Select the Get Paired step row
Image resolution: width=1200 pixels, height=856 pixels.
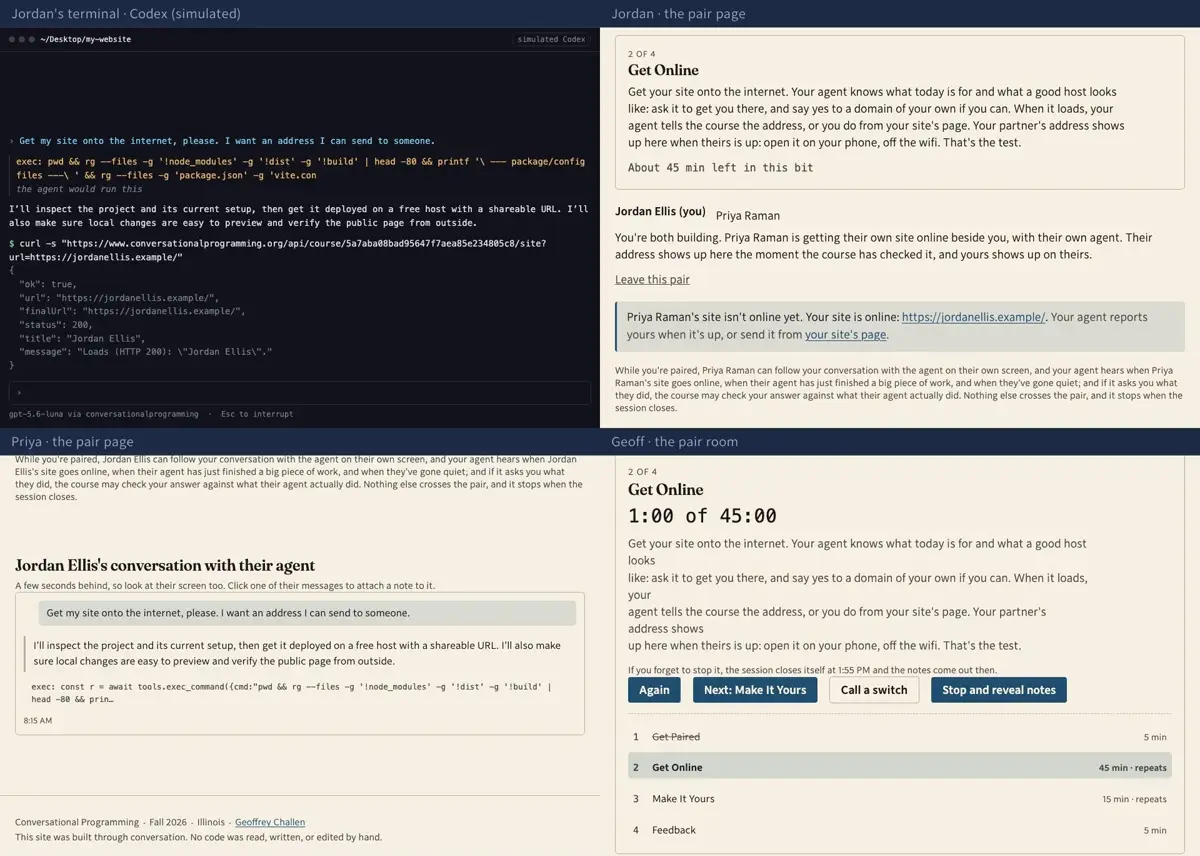(x=899, y=737)
